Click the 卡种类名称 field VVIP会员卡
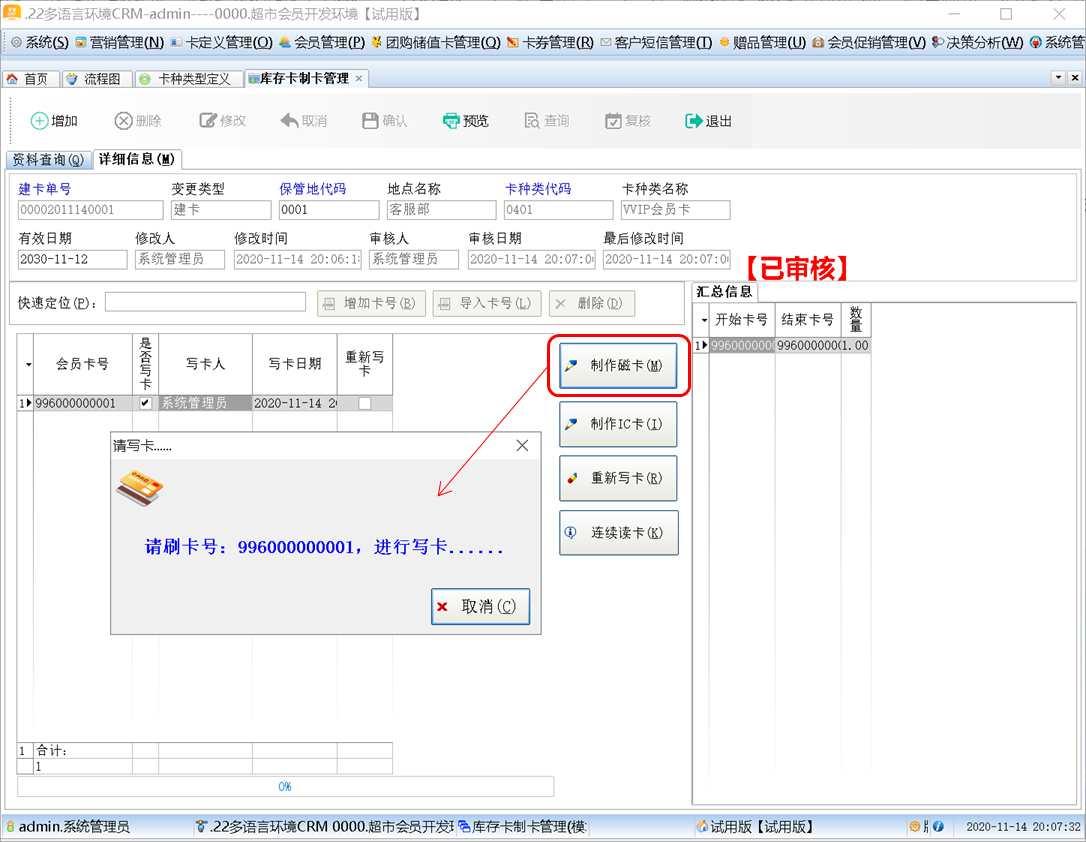The height and width of the screenshot is (842, 1086). tap(675, 210)
